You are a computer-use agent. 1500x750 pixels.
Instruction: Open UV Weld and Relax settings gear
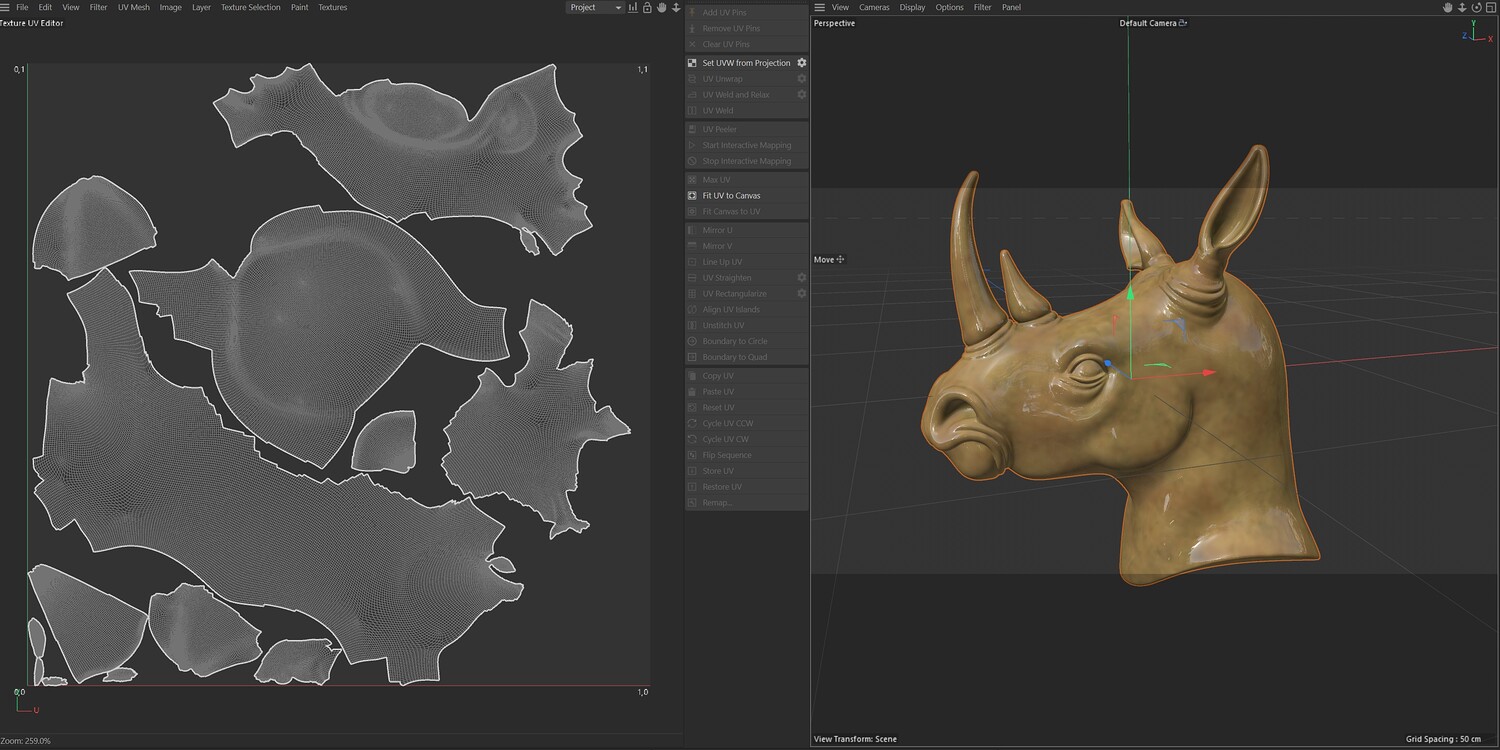pyautogui.click(x=801, y=95)
